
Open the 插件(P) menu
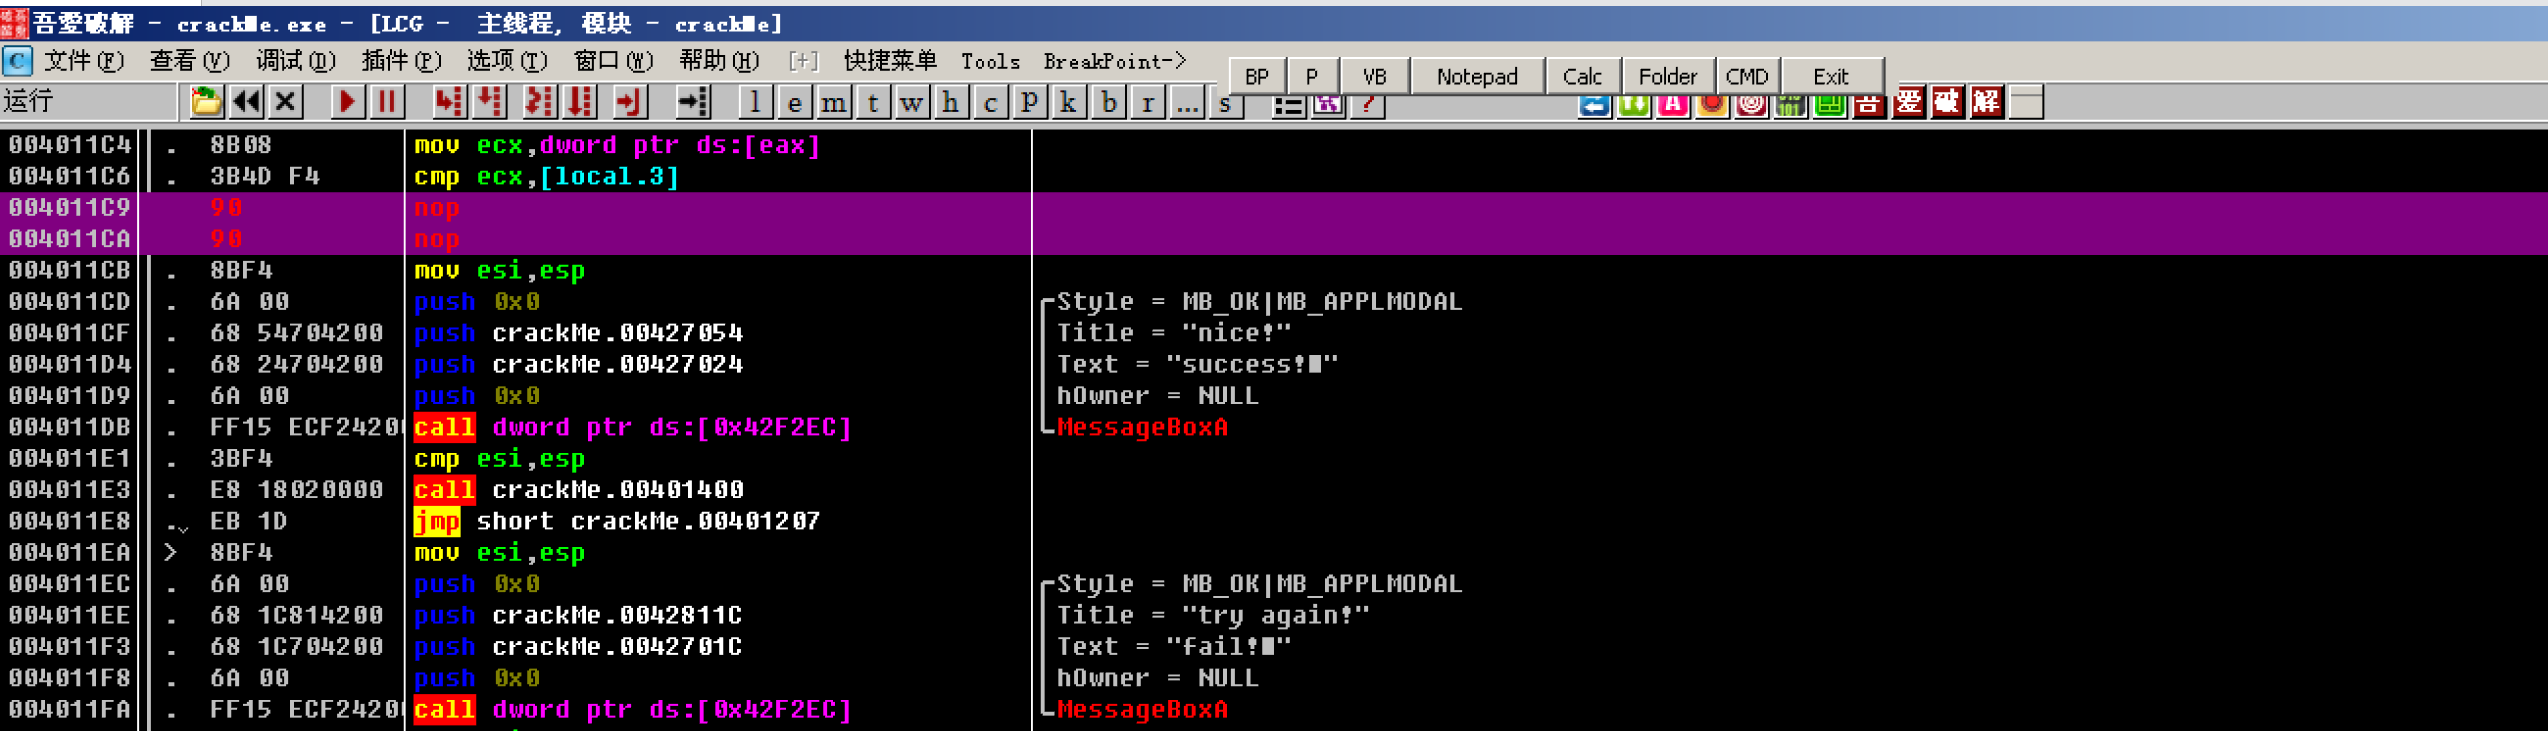401,61
